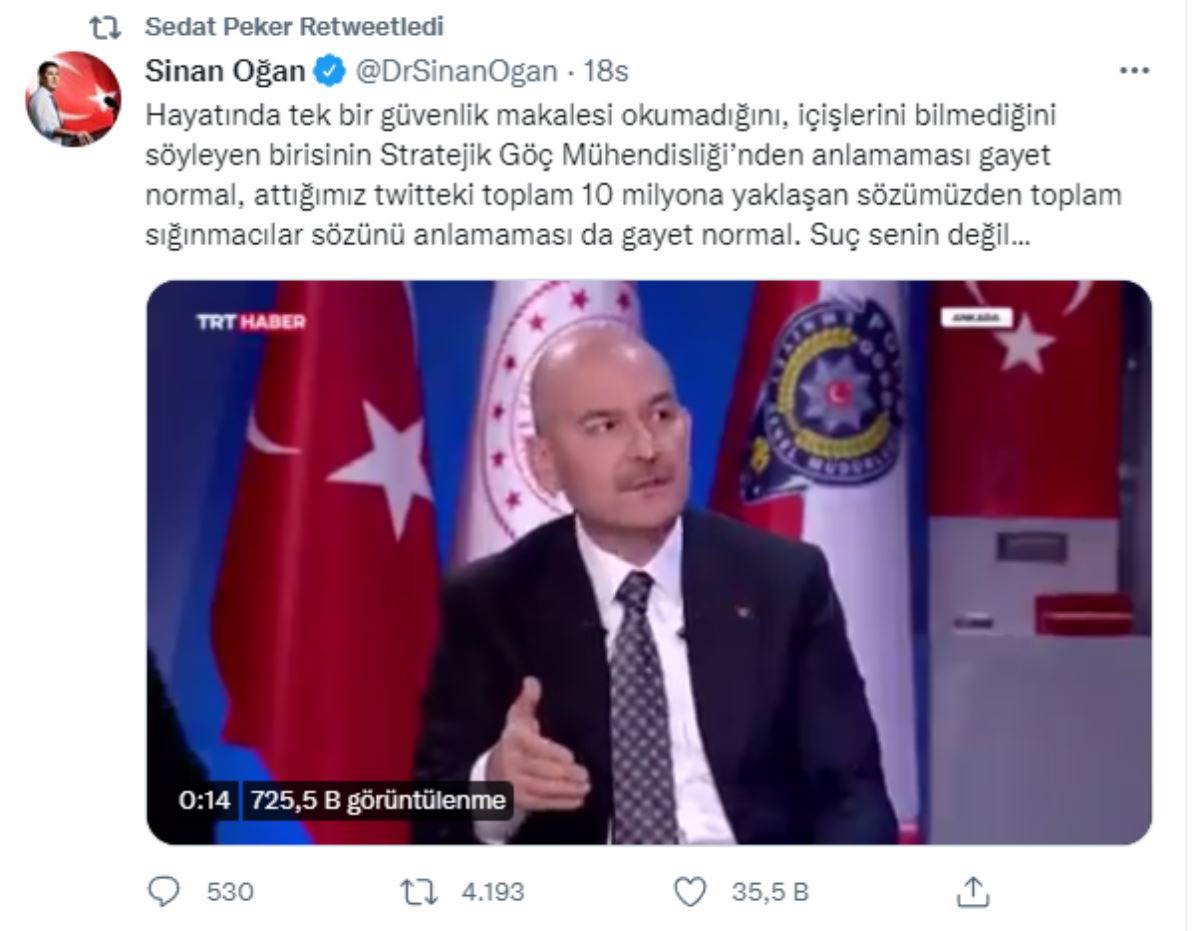Open Sinan Oğan's profile avatar
Viewport: 1200px width, 931px height.
click(x=72, y=100)
